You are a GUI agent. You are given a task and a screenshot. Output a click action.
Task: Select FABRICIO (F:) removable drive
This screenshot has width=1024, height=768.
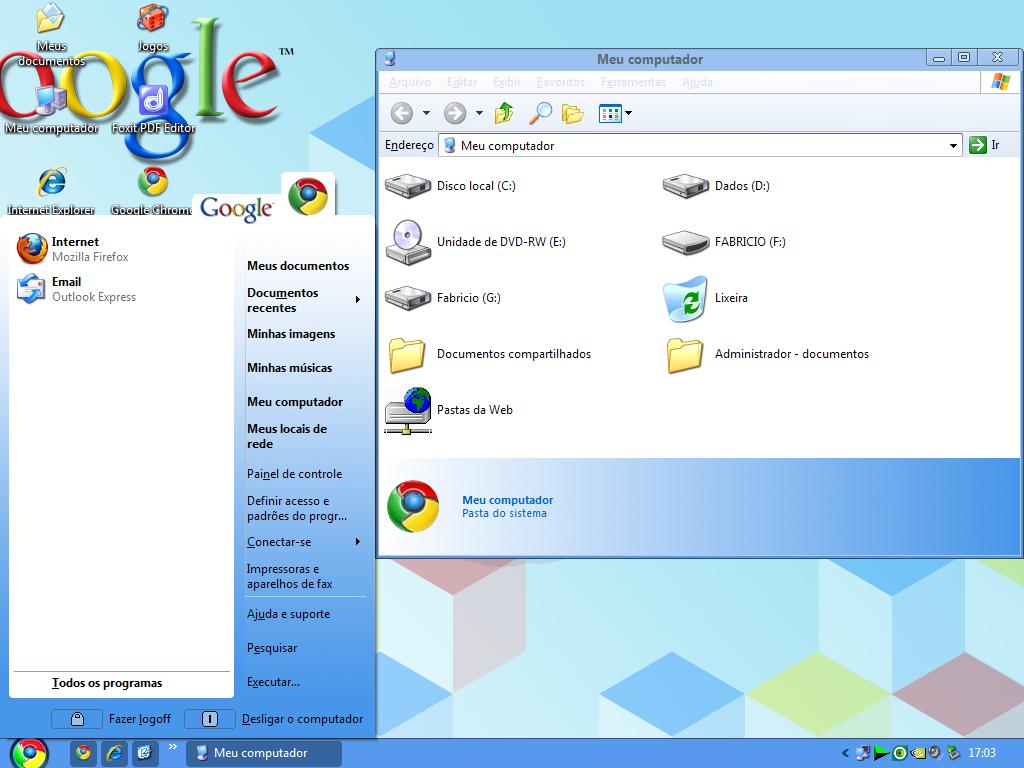pyautogui.click(x=724, y=242)
